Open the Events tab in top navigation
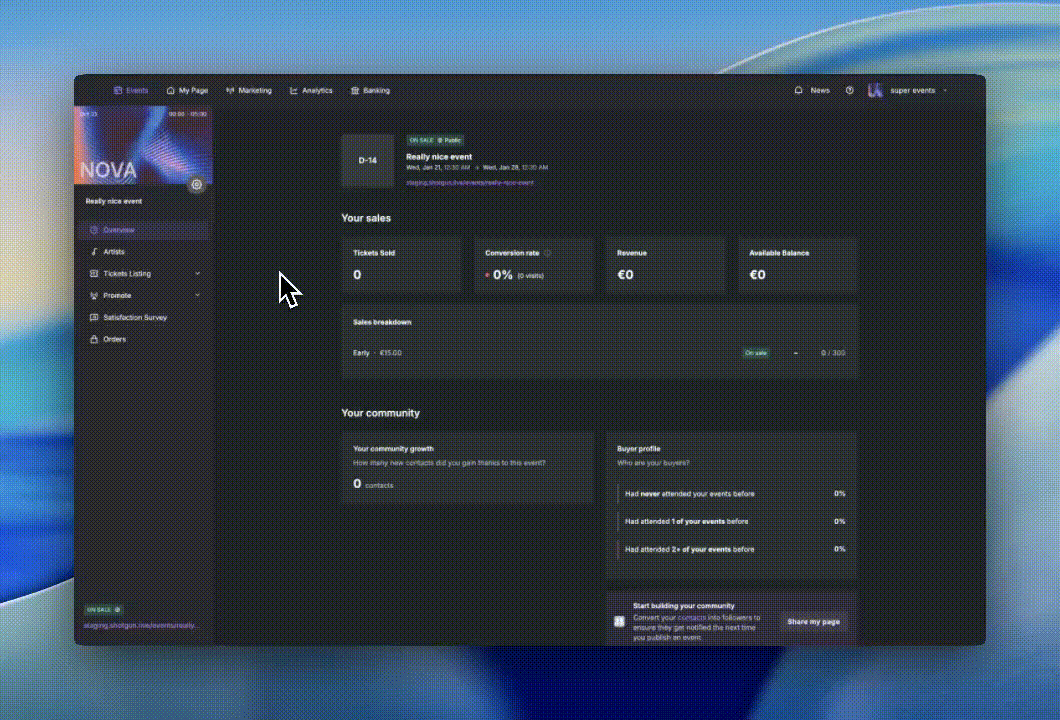 (131, 91)
